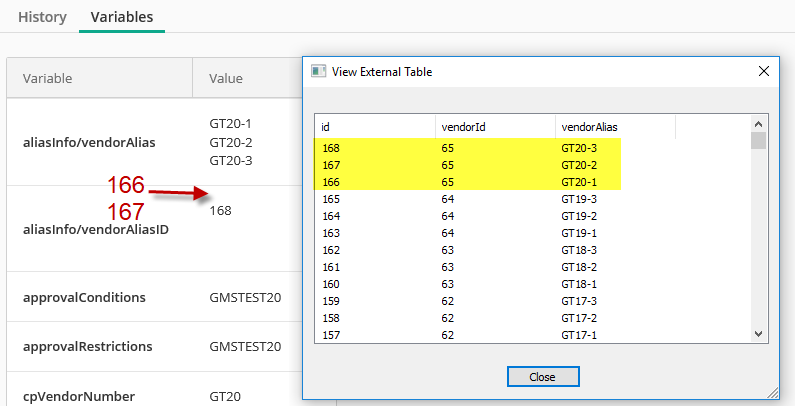Viewport: 795px width, 406px height.
Task: Click the vendorId column header
Action: tap(495, 127)
